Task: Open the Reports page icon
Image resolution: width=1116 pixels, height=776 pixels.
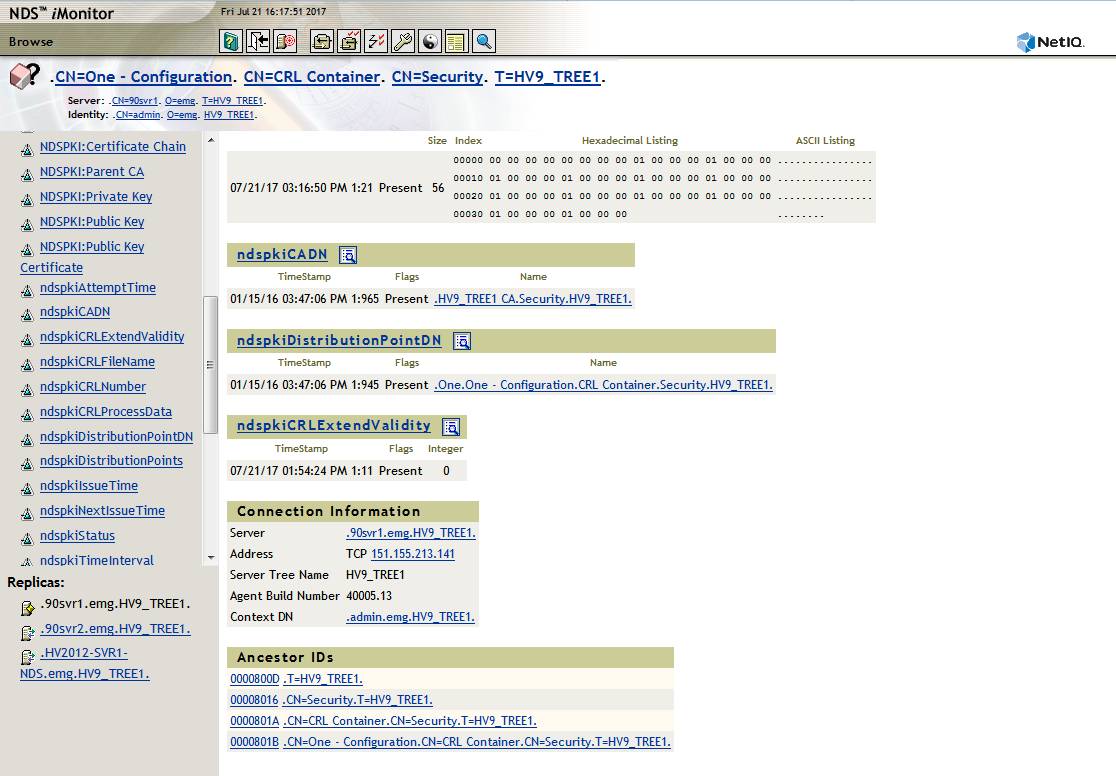Action: click(x=456, y=41)
